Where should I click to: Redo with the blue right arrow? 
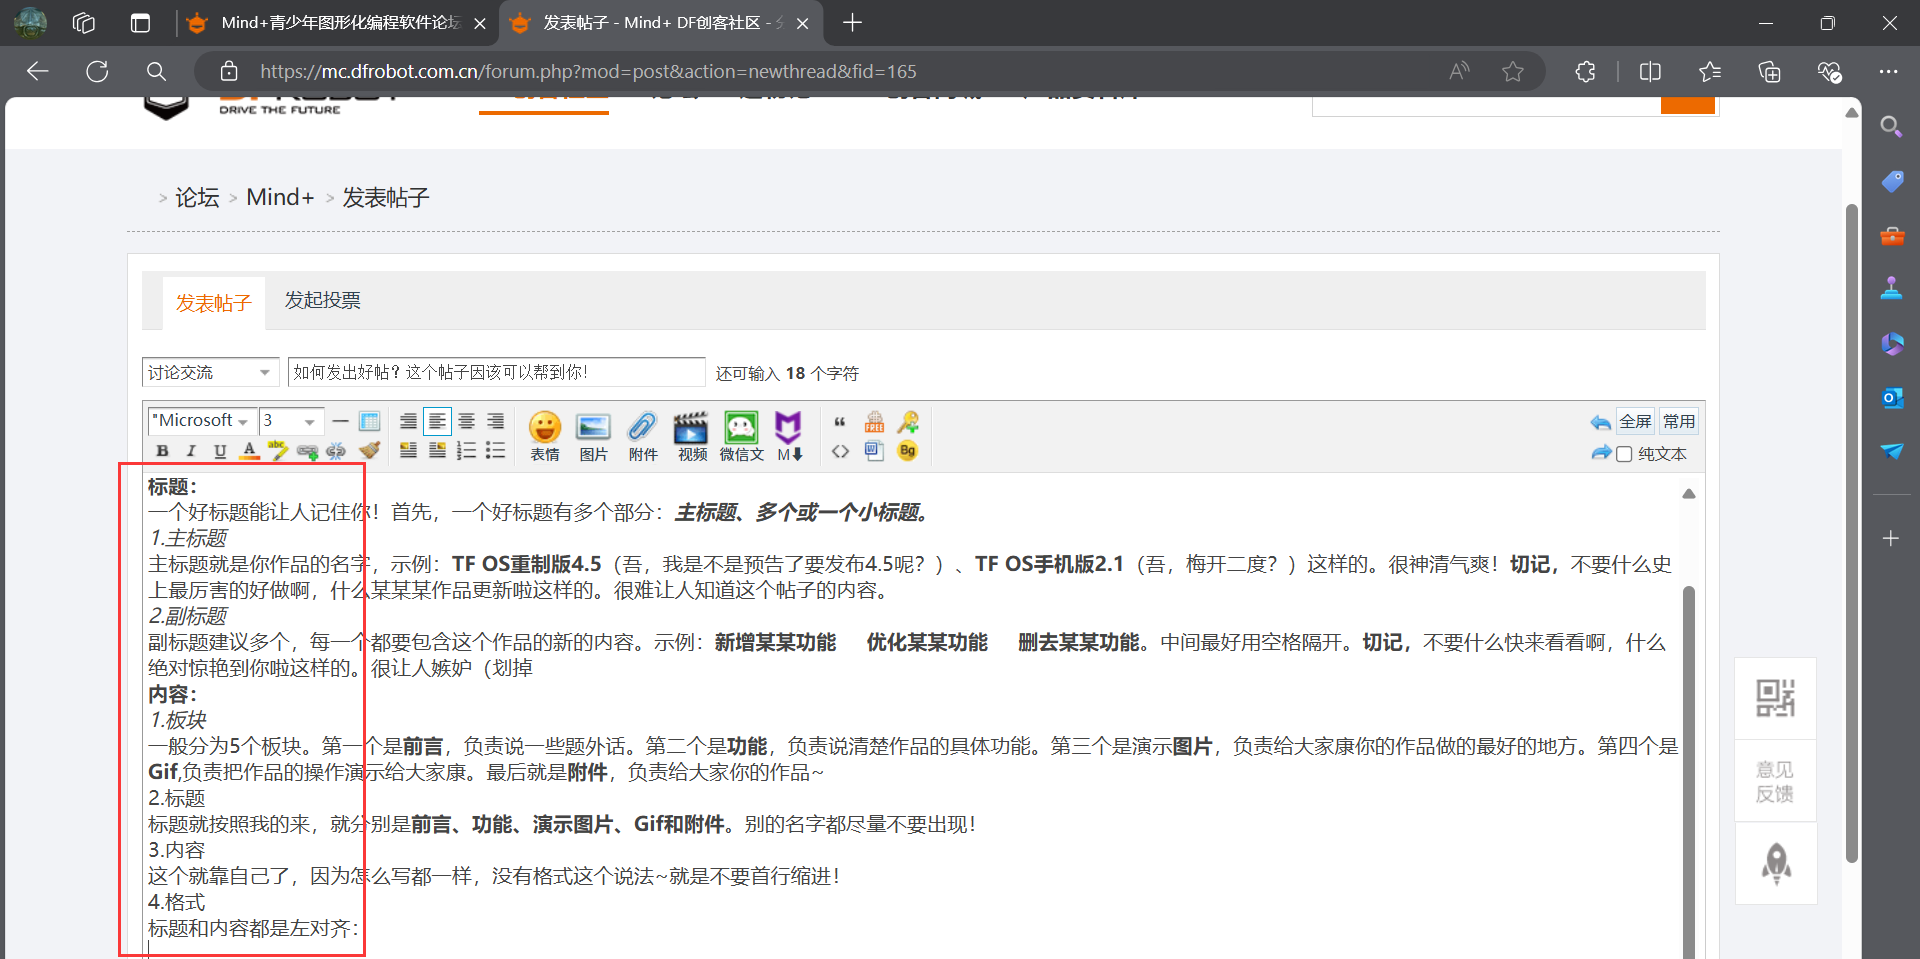coord(1601,453)
